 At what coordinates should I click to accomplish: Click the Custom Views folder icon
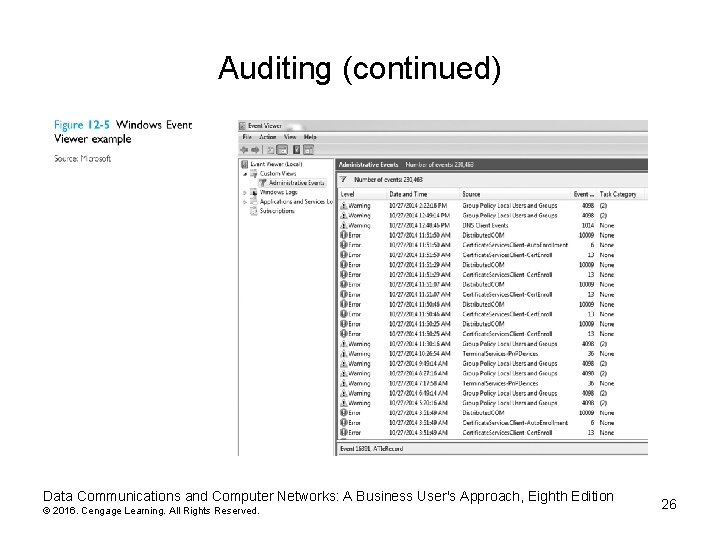click(253, 174)
